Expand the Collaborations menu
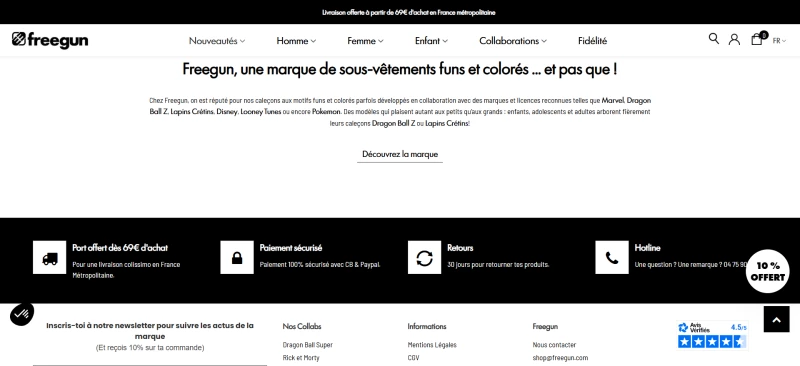This screenshot has width=800, height=366. [513, 41]
